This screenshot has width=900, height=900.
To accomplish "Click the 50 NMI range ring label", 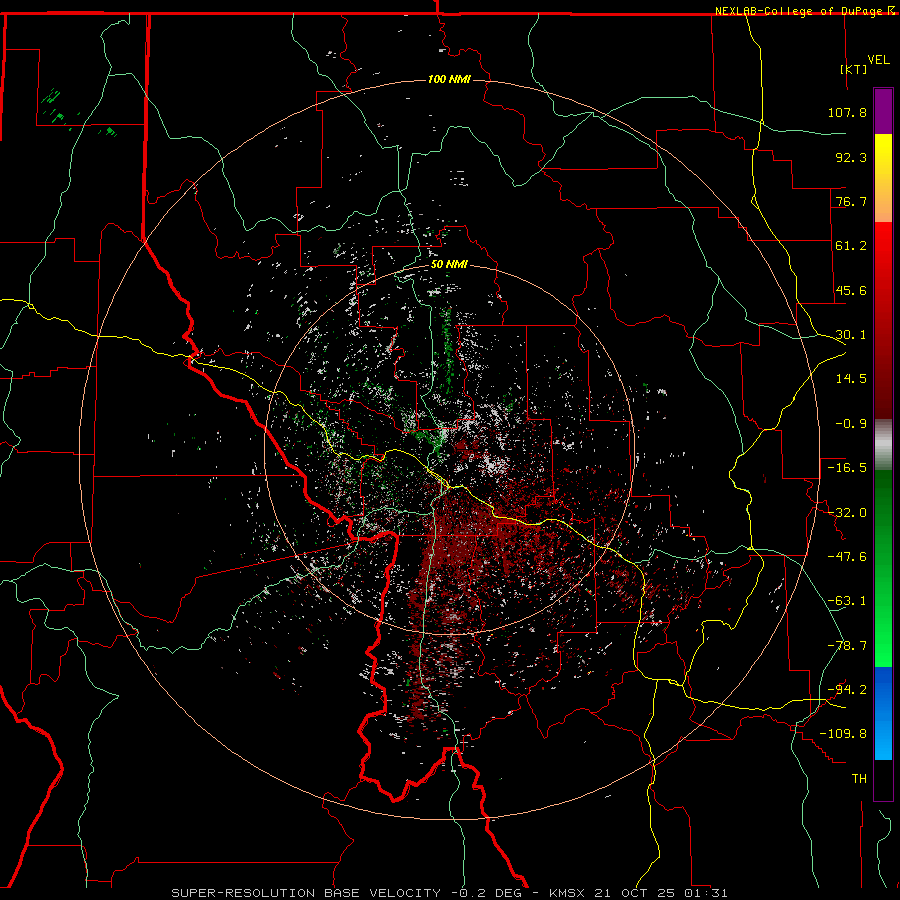I will click(x=449, y=265).
